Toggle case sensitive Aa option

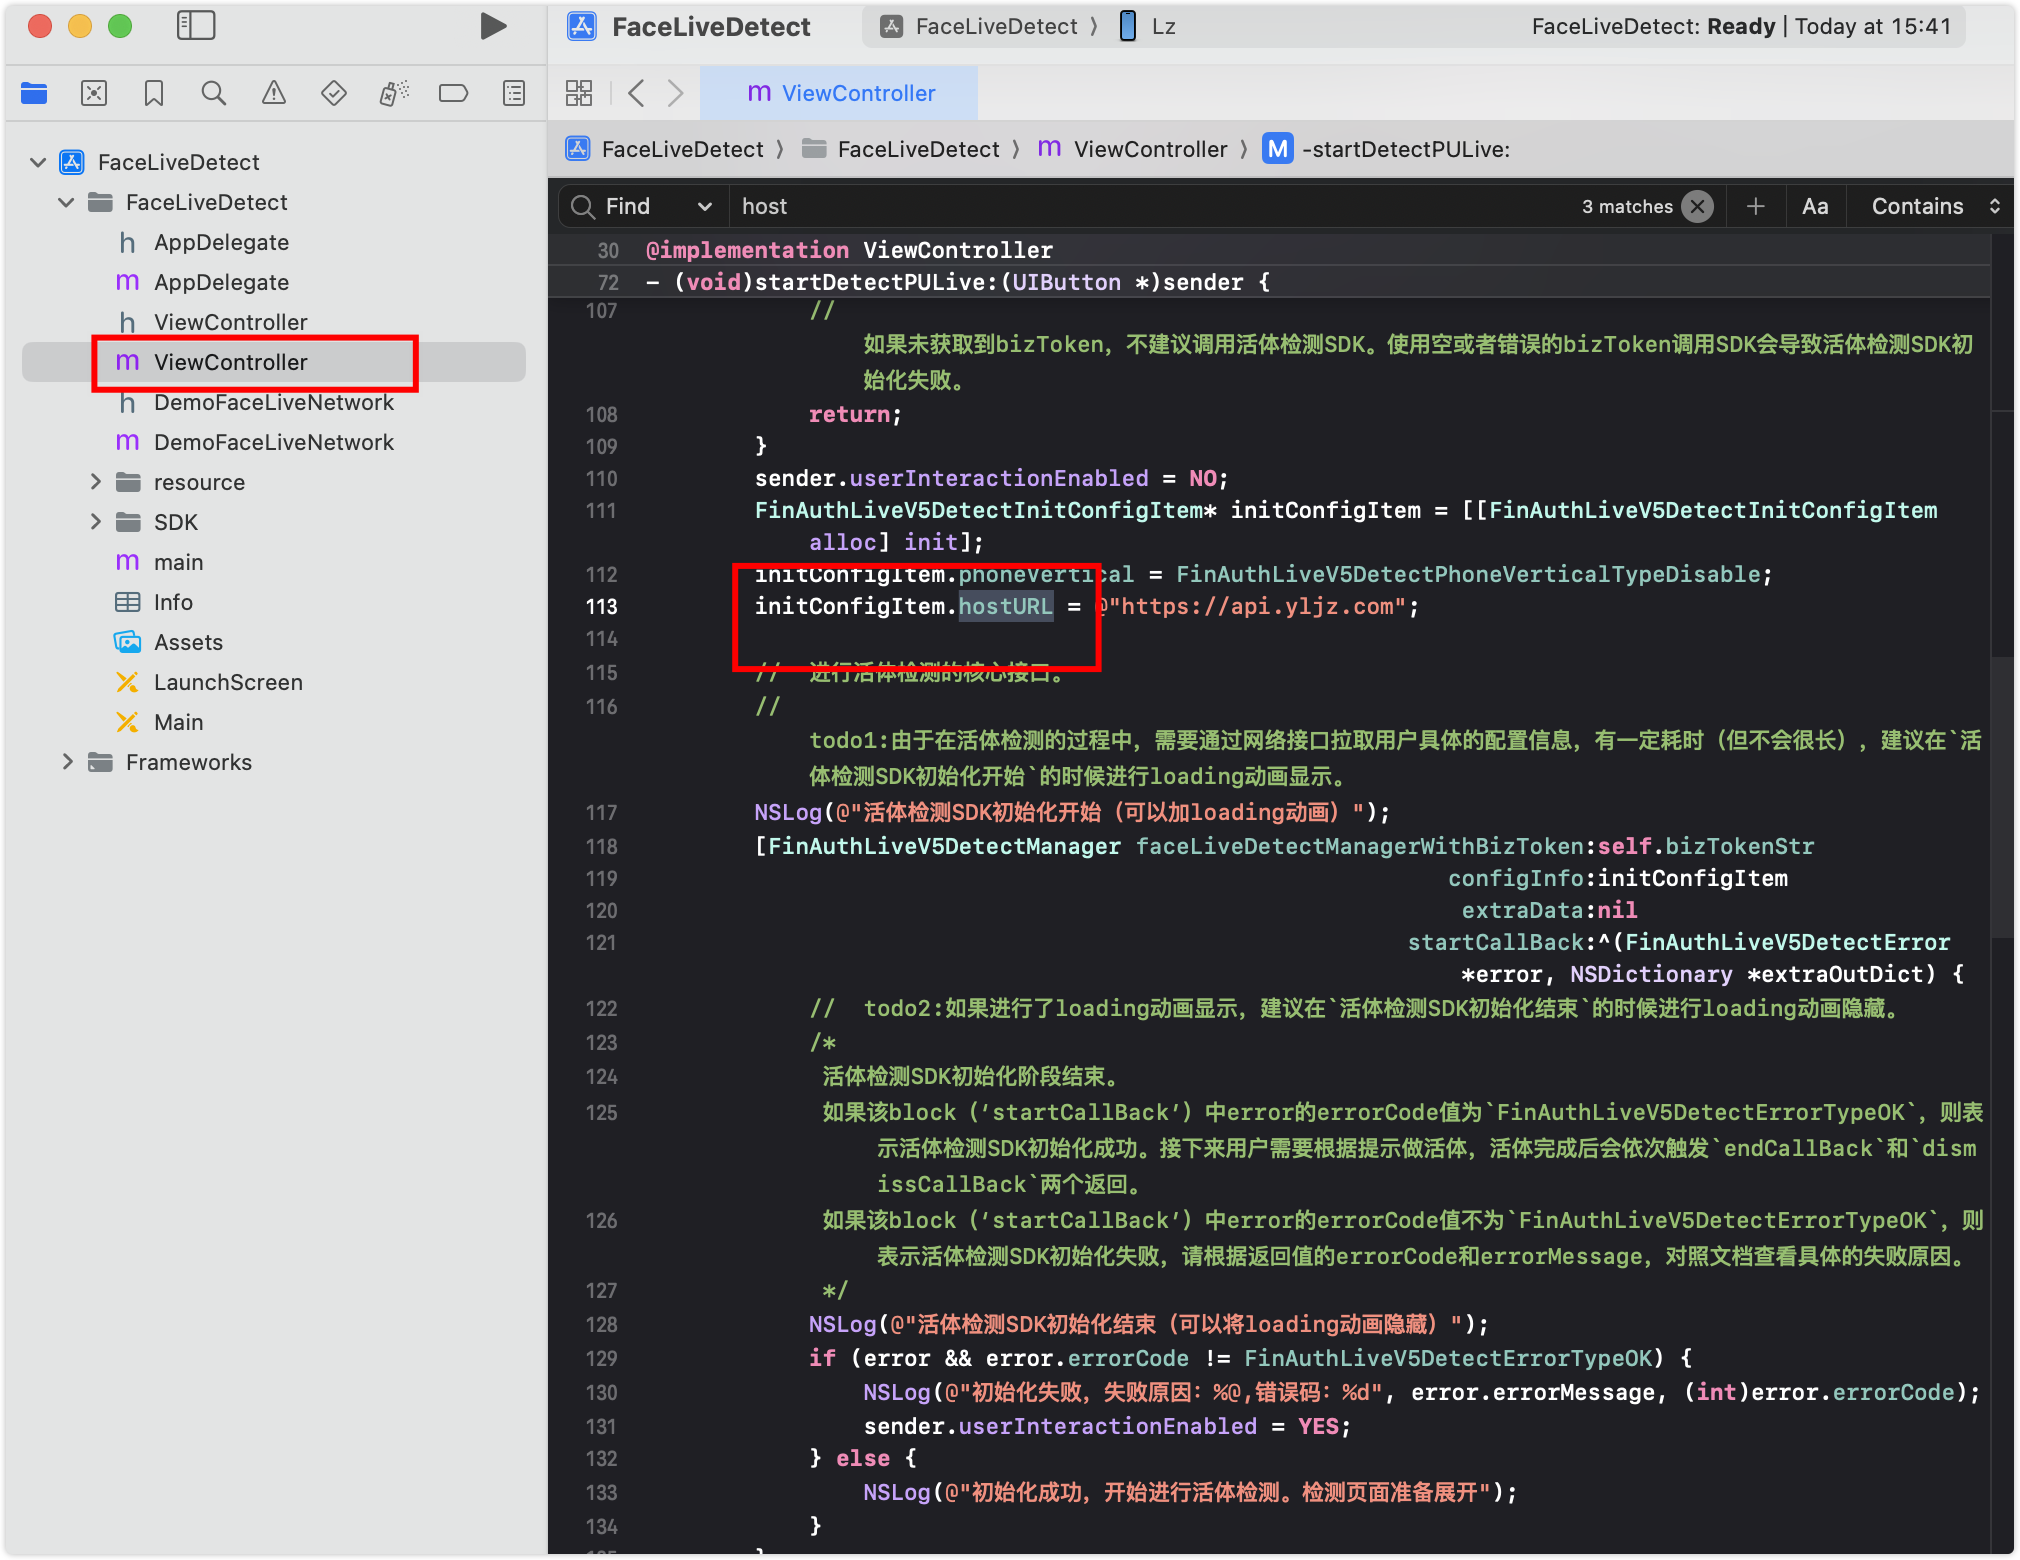click(1814, 206)
